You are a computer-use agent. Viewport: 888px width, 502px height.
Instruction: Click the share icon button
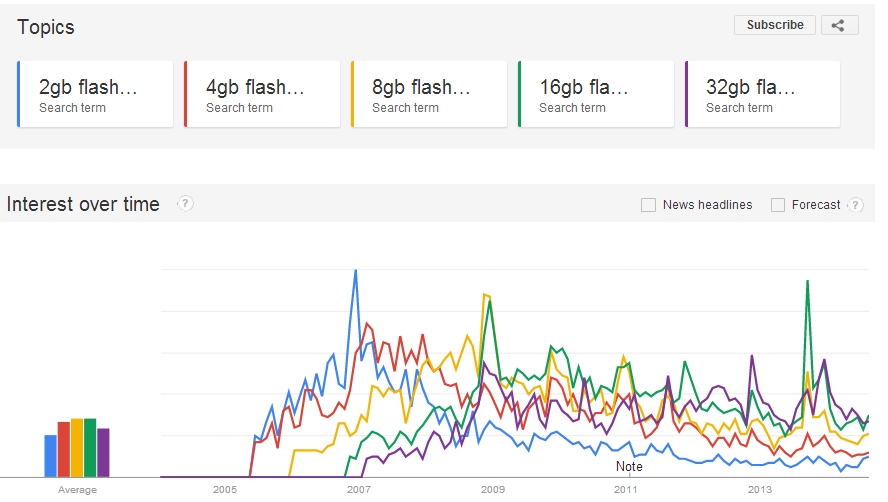tap(840, 25)
